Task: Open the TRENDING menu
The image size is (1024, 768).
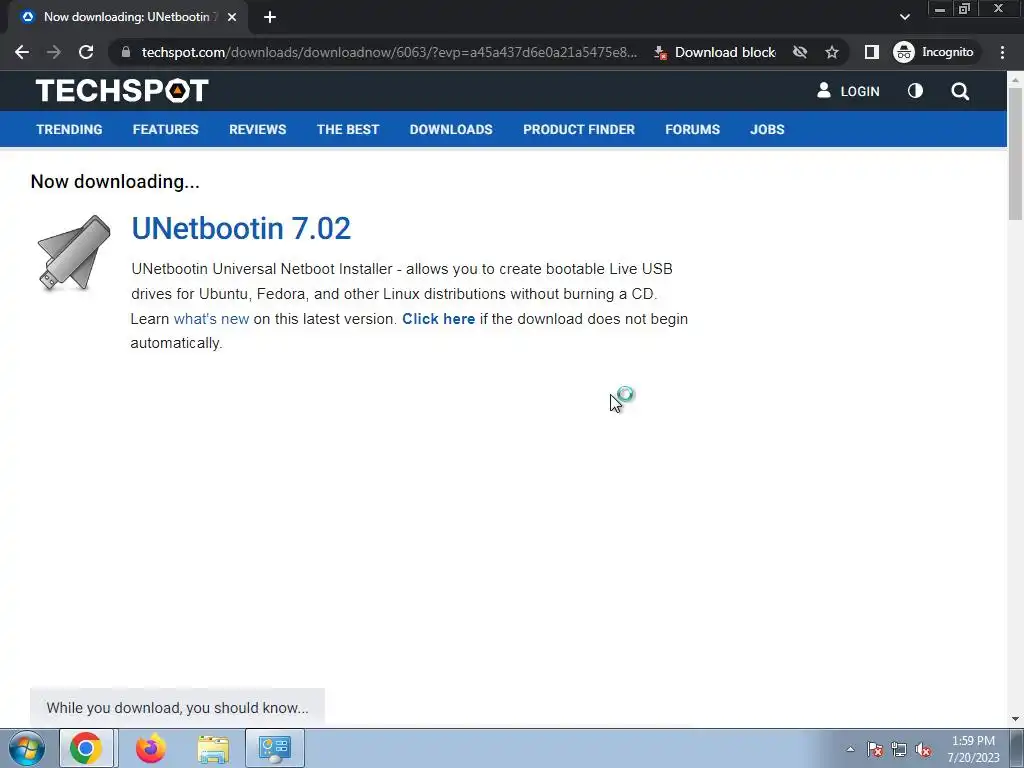Action: (x=69, y=129)
